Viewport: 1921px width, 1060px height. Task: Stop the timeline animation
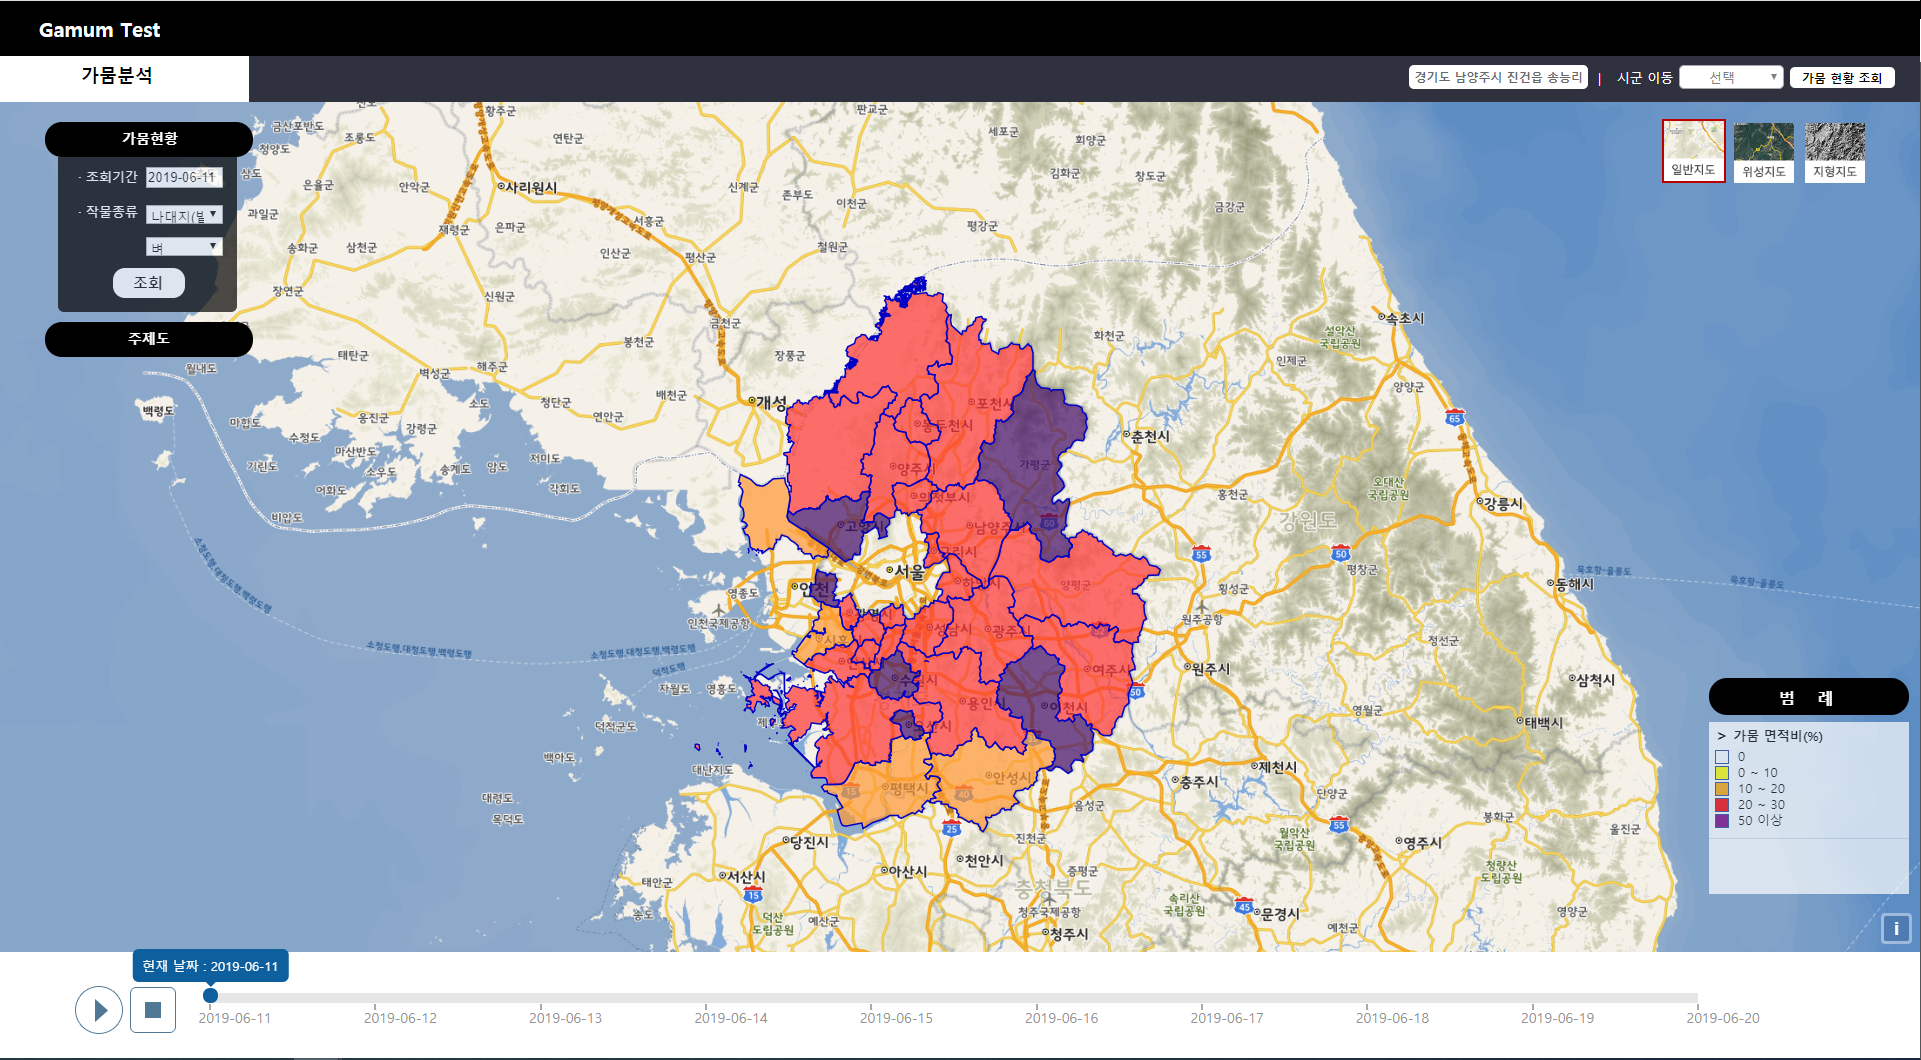(x=153, y=1010)
